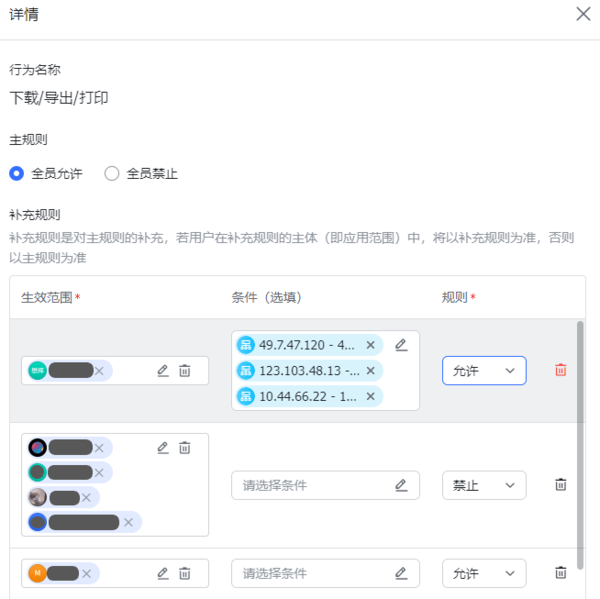Viewport: 600px width, 599px height.
Task: Remove the 123.103.48.13 IP condition tag
Action: (x=370, y=370)
